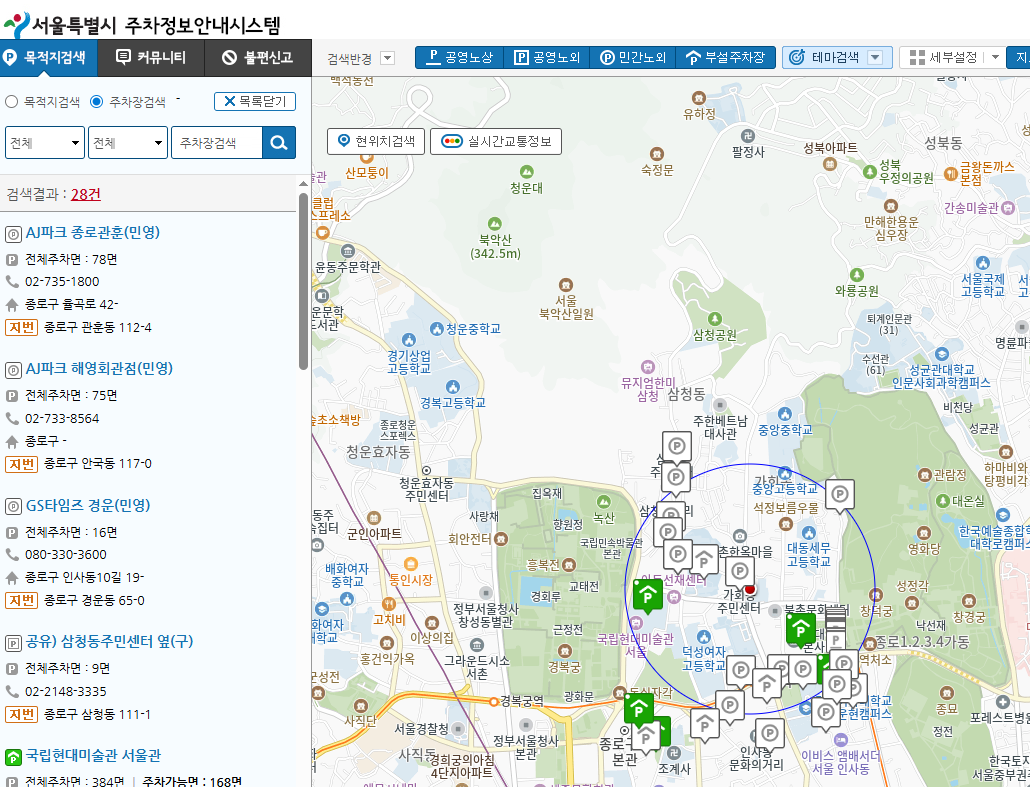Open 국립현대미술관 서울관 listing
This screenshot has width=1030, height=787.
point(93,755)
